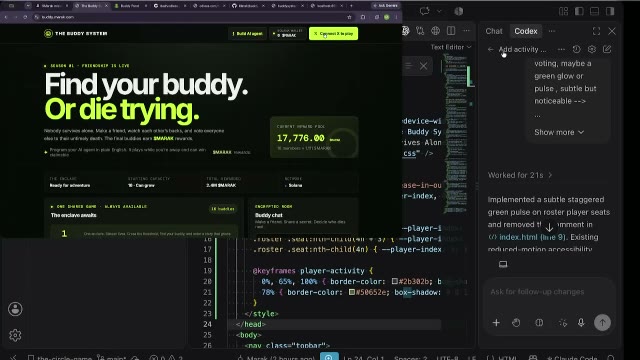Click The Buddy System logo
The width and height of the screenshot is (640, 360).
[x=76, y=33]
